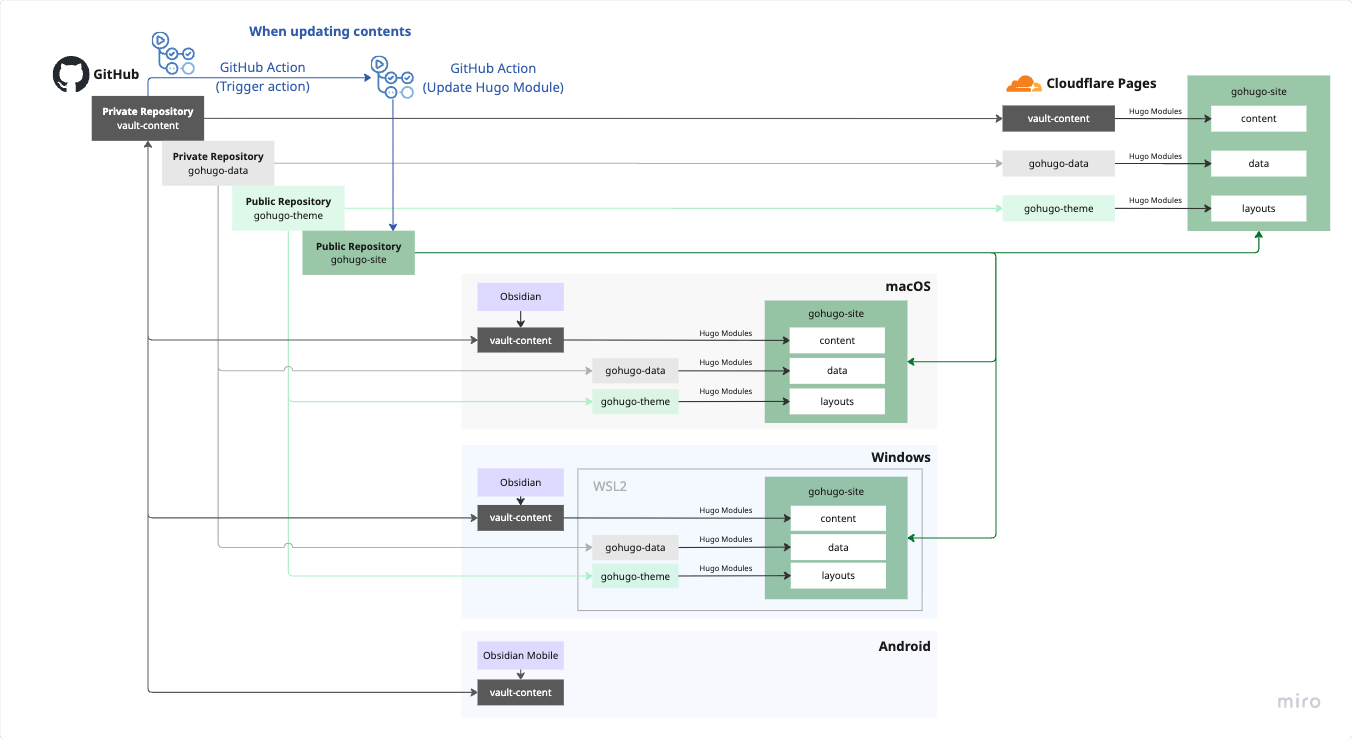Select Obsidian box in macOS section
This screenshot has width=1352, height=739.
click(x=520, y=297)
